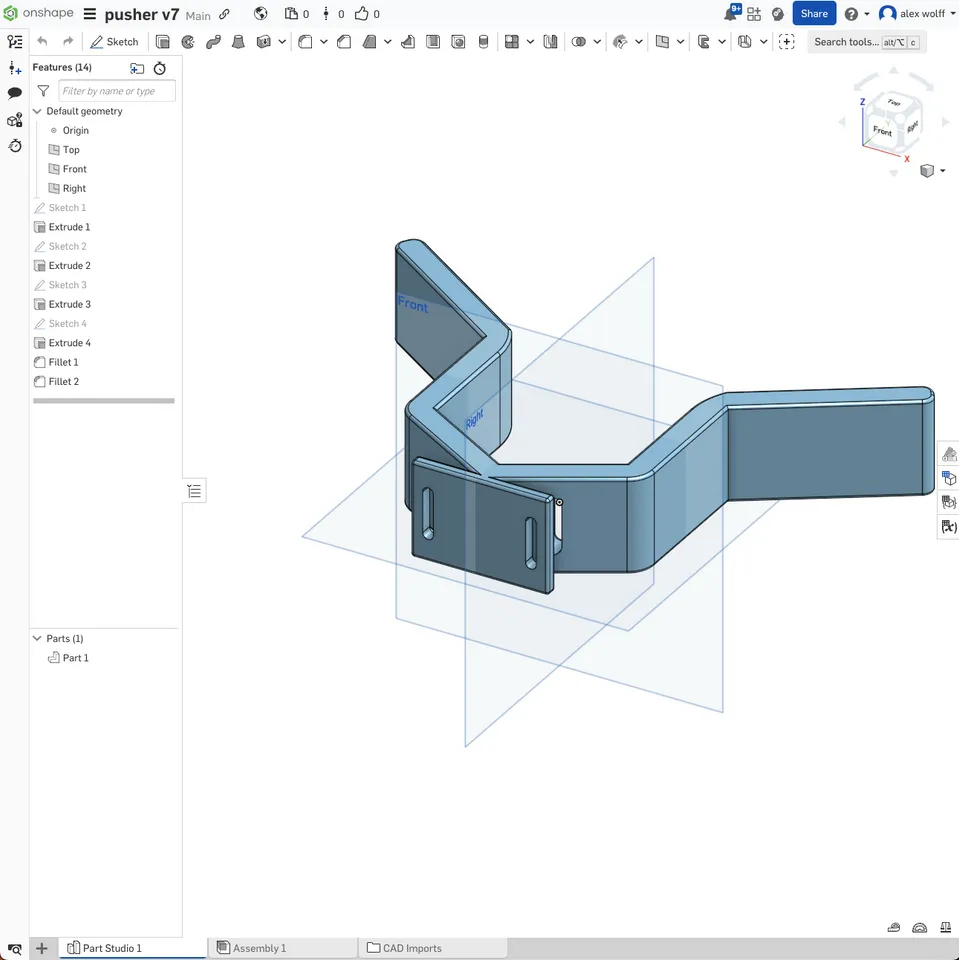Collapse the Parts (1) list

point(38,638)
